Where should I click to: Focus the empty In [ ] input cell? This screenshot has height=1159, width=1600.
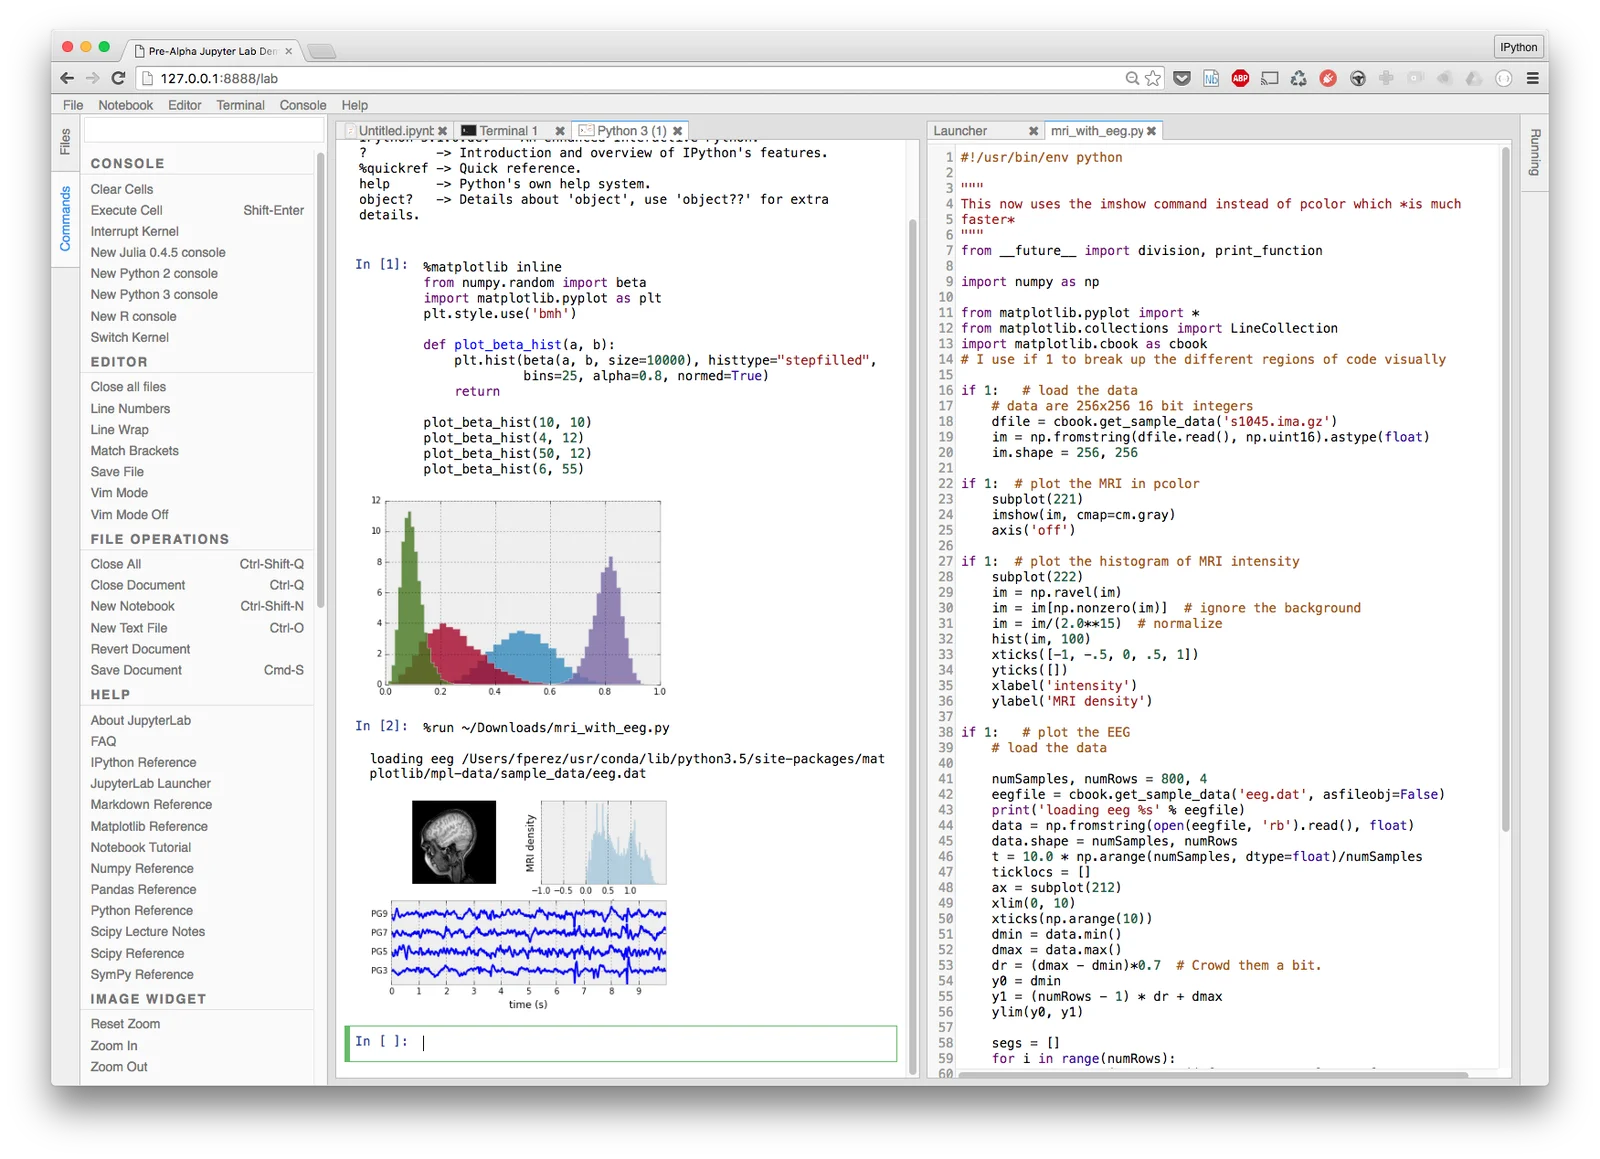(x=621, y=1043)
